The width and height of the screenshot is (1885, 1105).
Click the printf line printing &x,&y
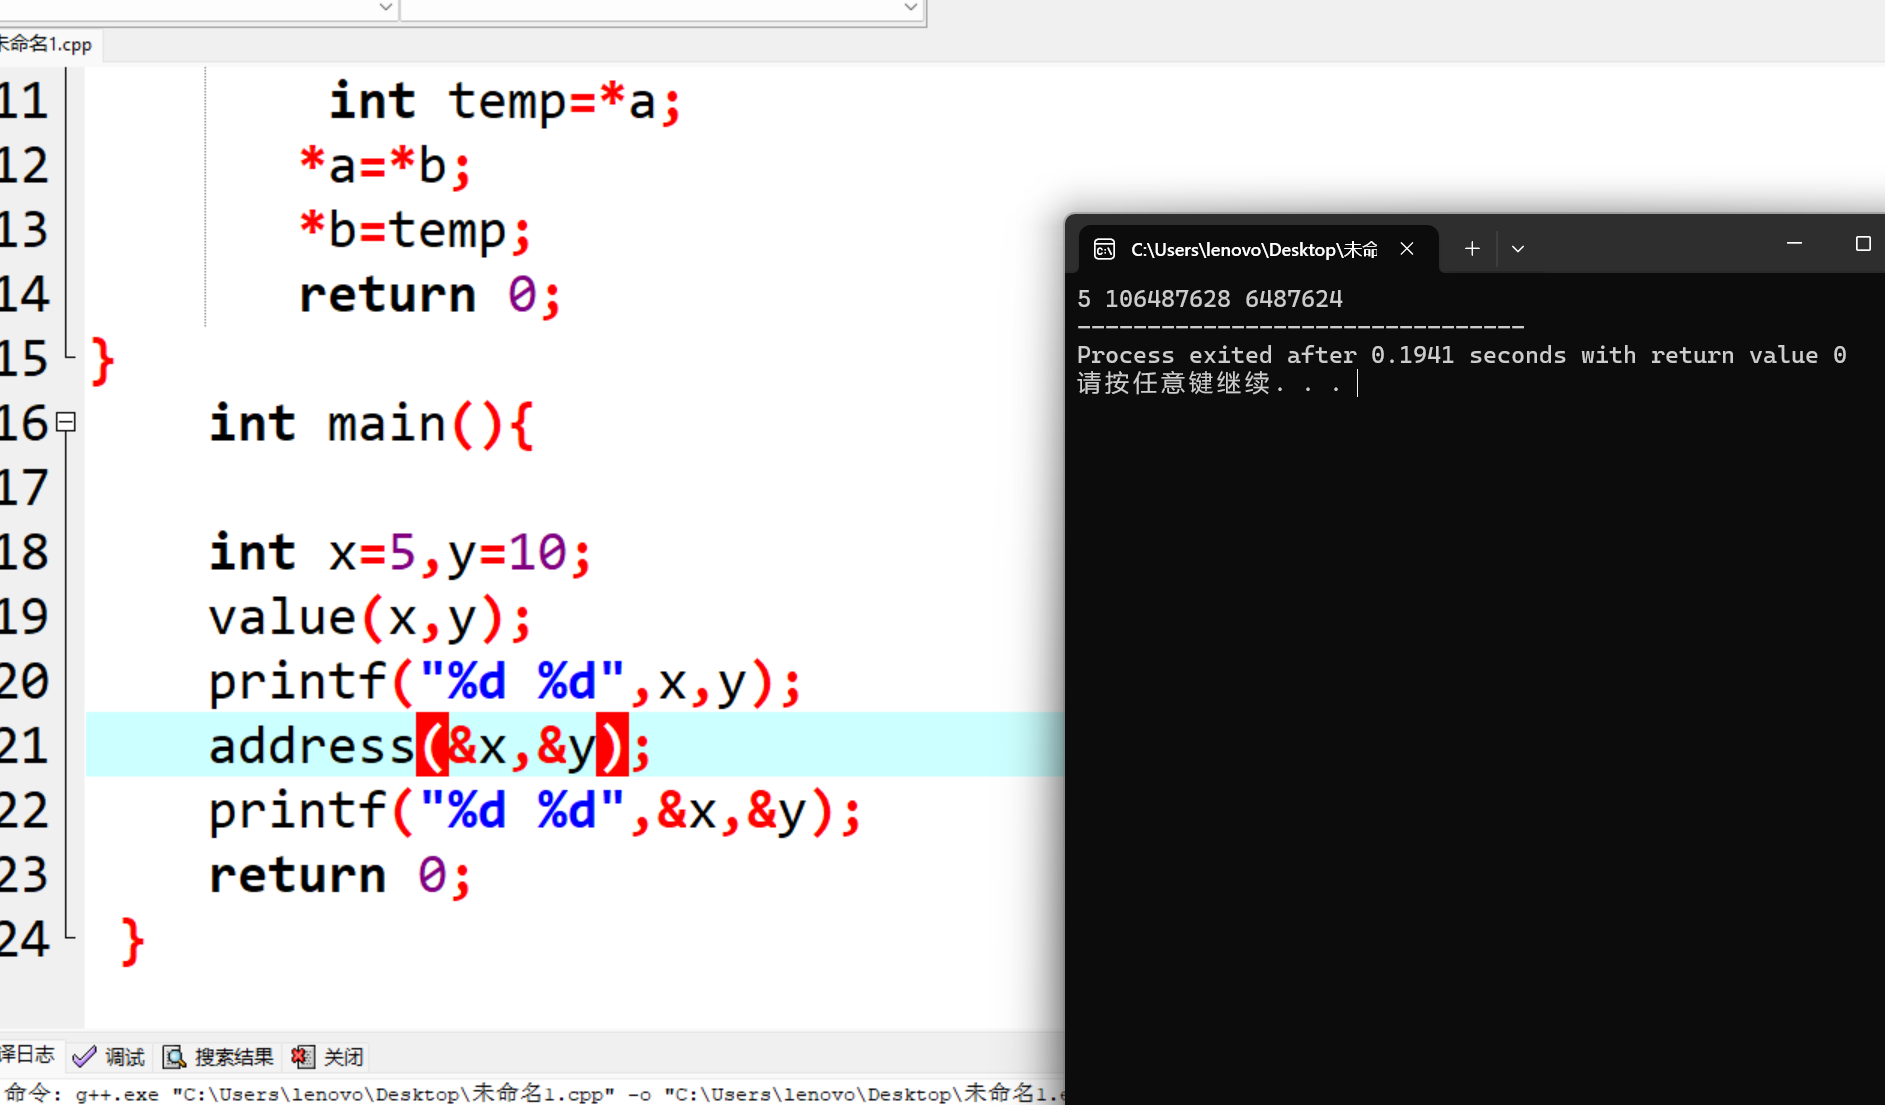(535, 811)
